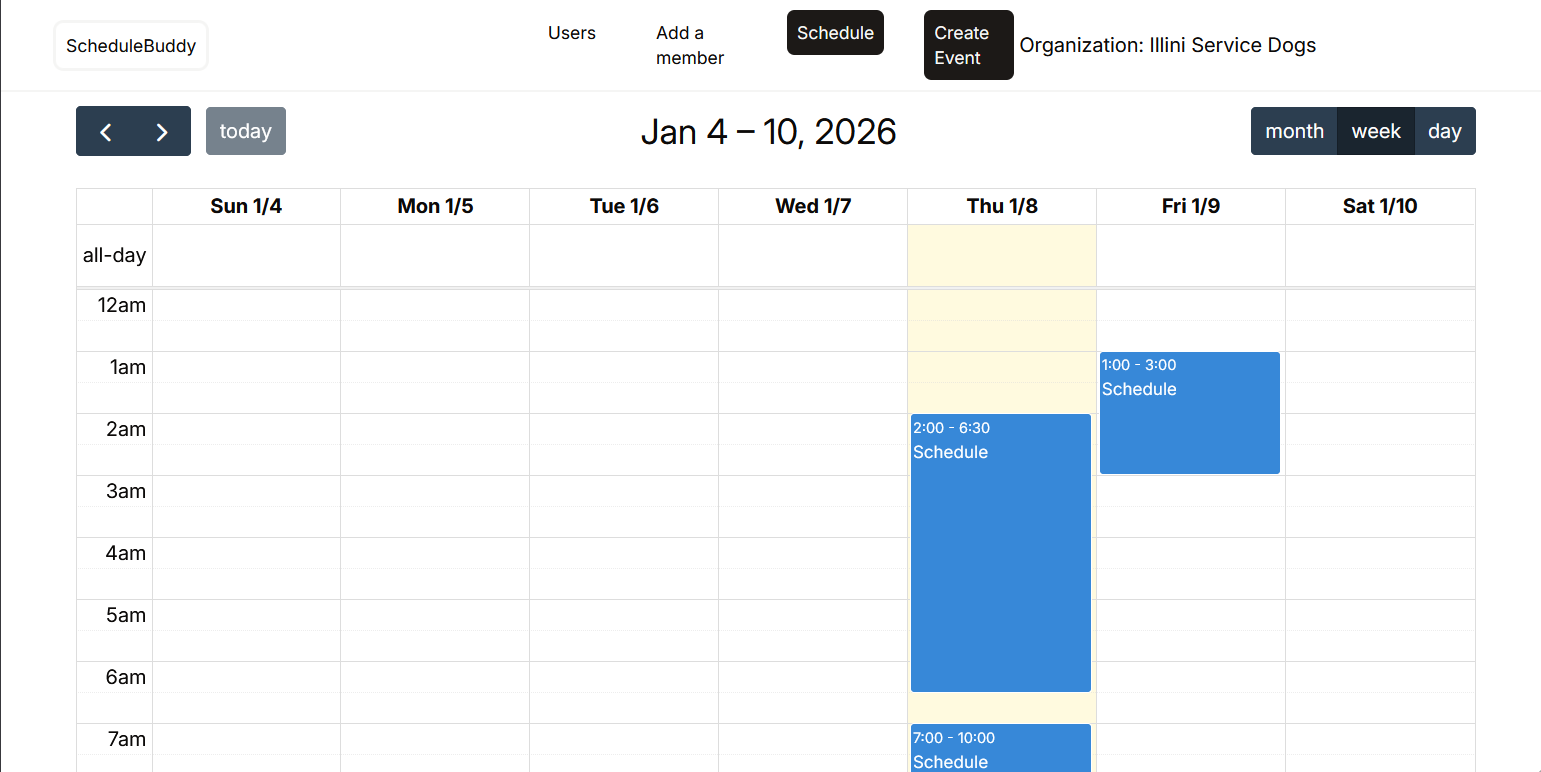Select the month view toggle
Screen dimensions: 1541x772
(1294, 131)
